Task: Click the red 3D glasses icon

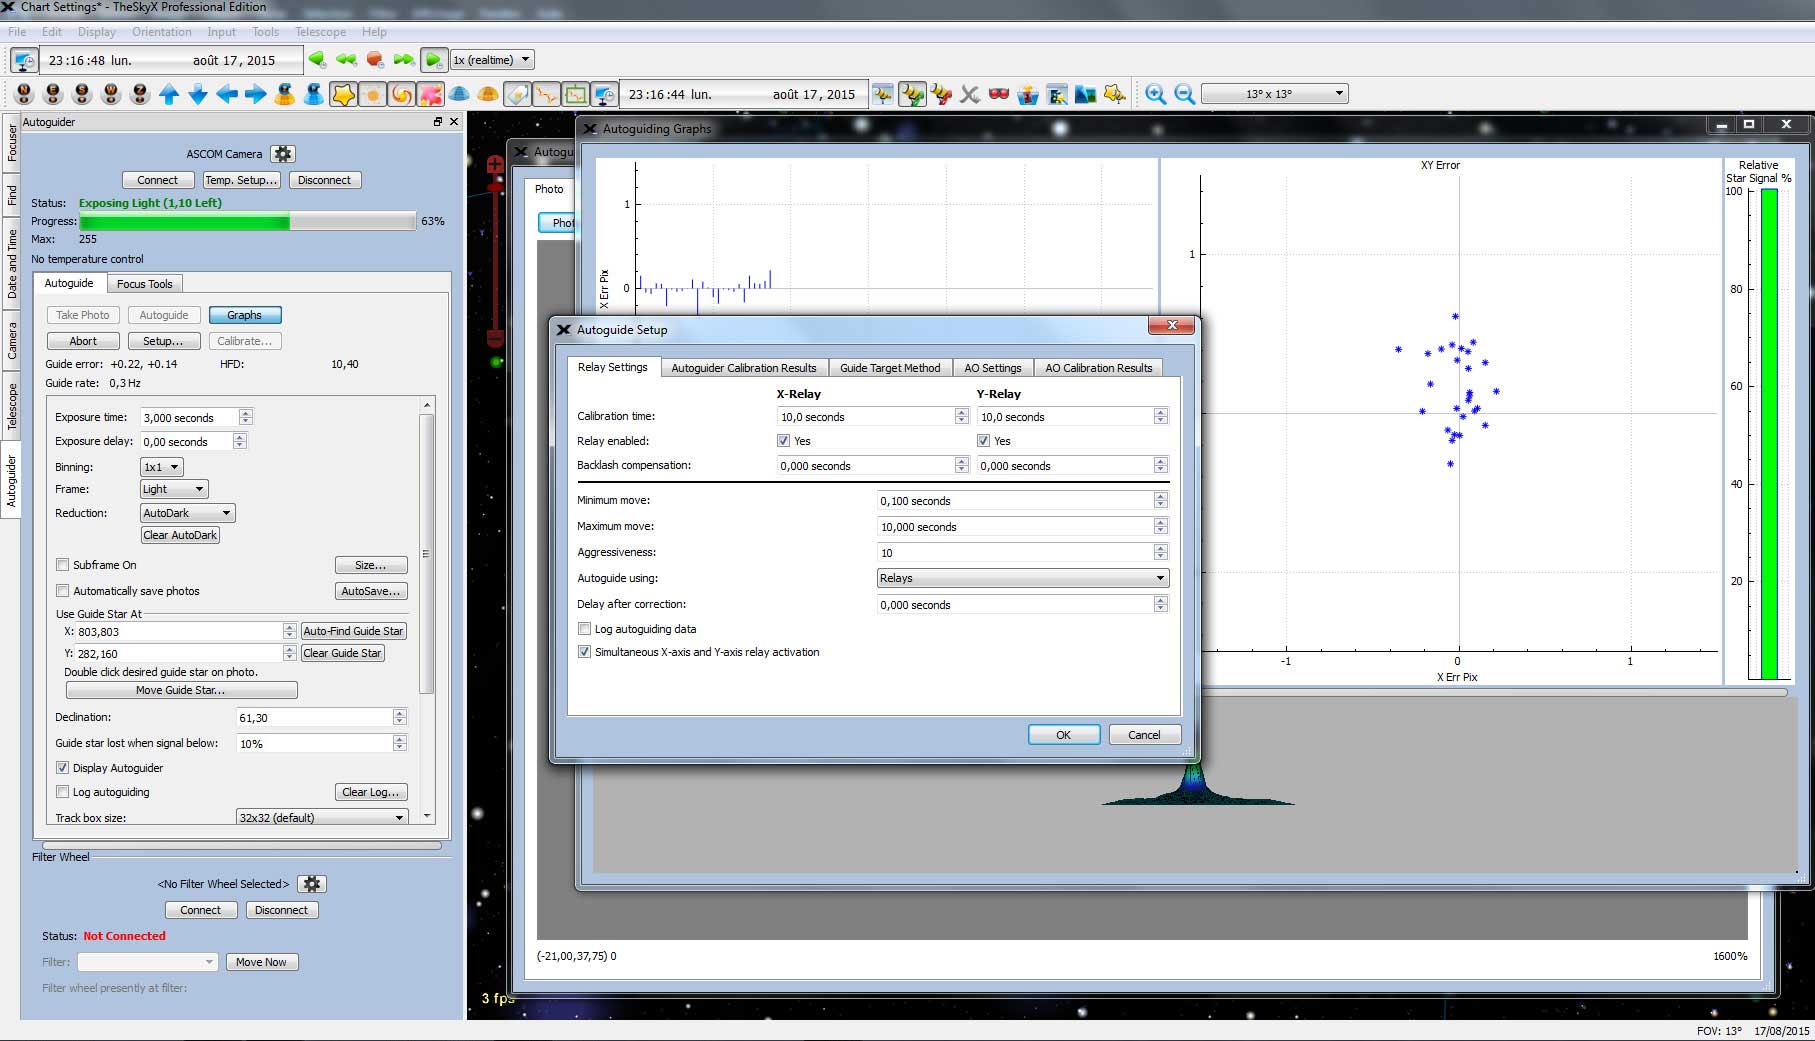Action: 998,94
